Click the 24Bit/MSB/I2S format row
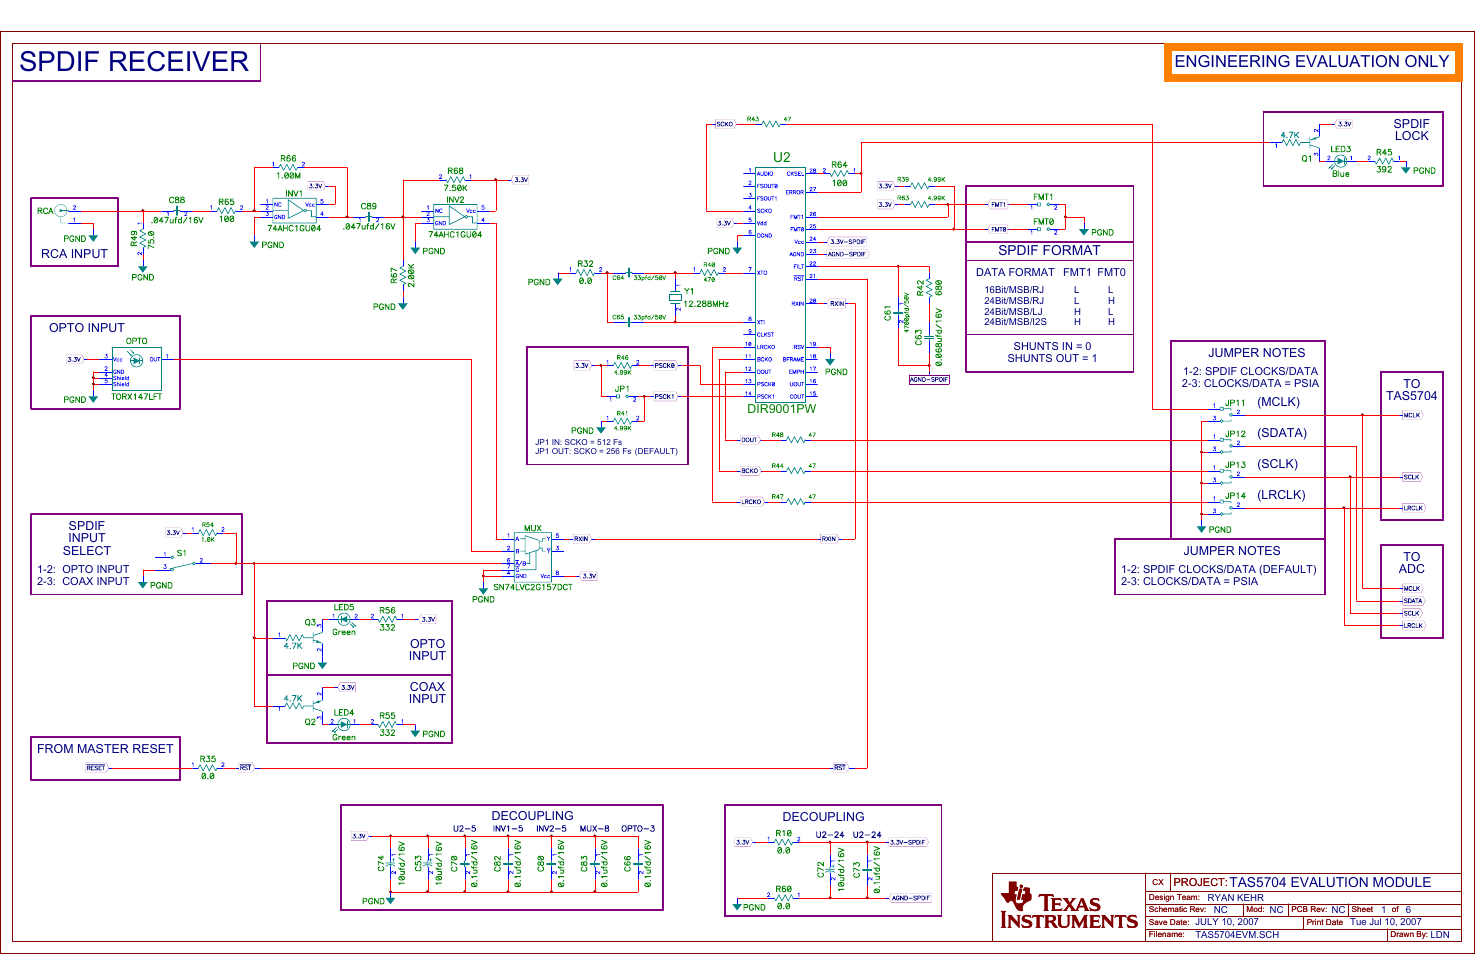The width and height of the screenshot is (1475, 954). (x=1050, y=322)
